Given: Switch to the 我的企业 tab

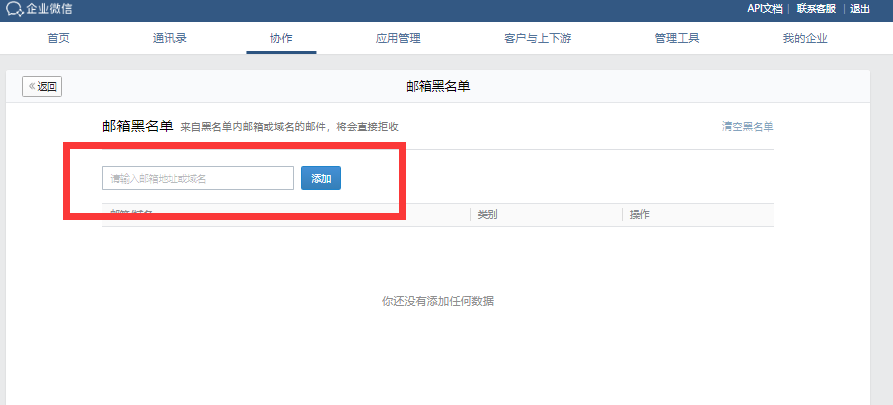Looking at the screenshot, I should [x=805, y=39].
